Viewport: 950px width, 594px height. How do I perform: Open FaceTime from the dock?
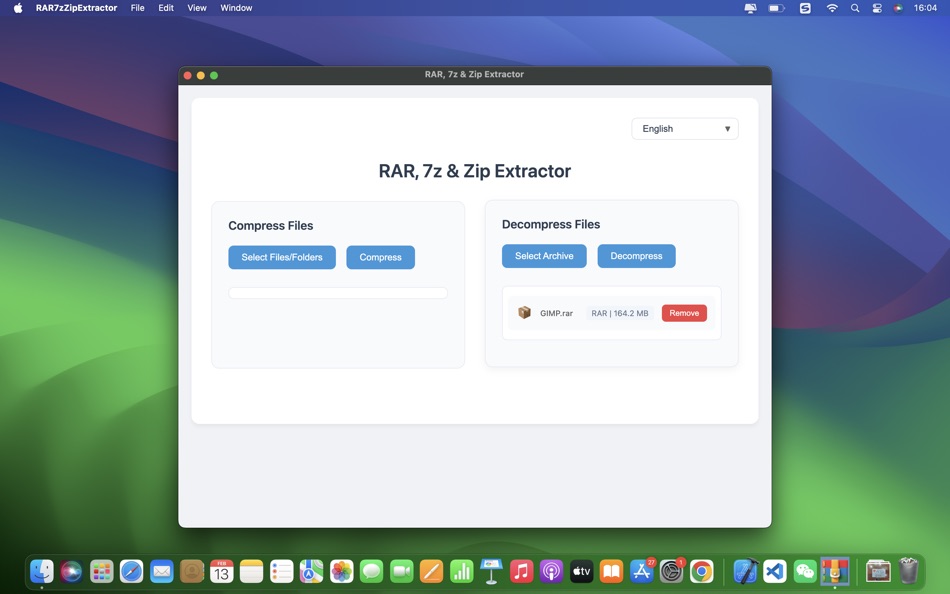coord(402,571)
